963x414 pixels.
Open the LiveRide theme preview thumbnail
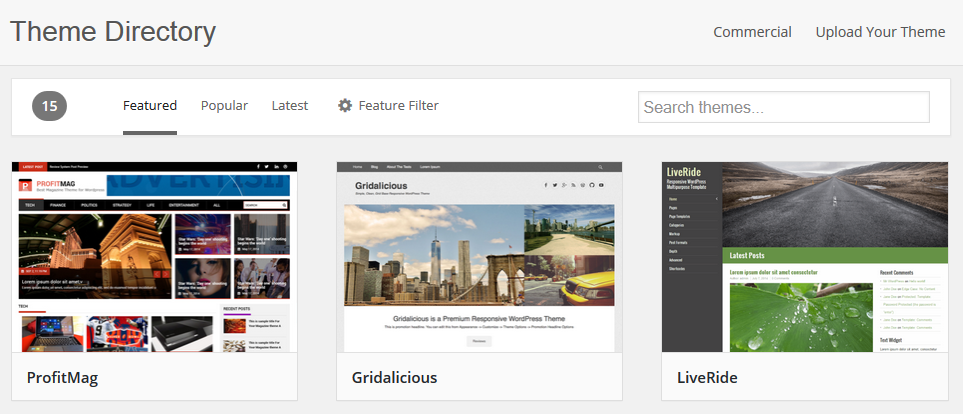805,257
